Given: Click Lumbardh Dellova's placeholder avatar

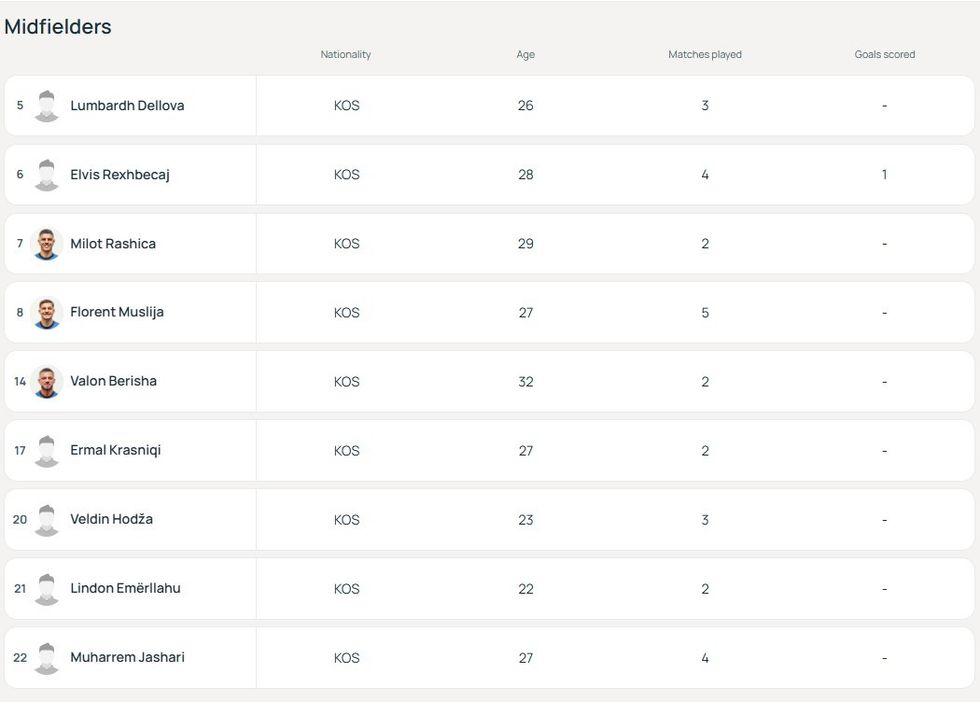Looking at the screenshot, I should 46,106.
